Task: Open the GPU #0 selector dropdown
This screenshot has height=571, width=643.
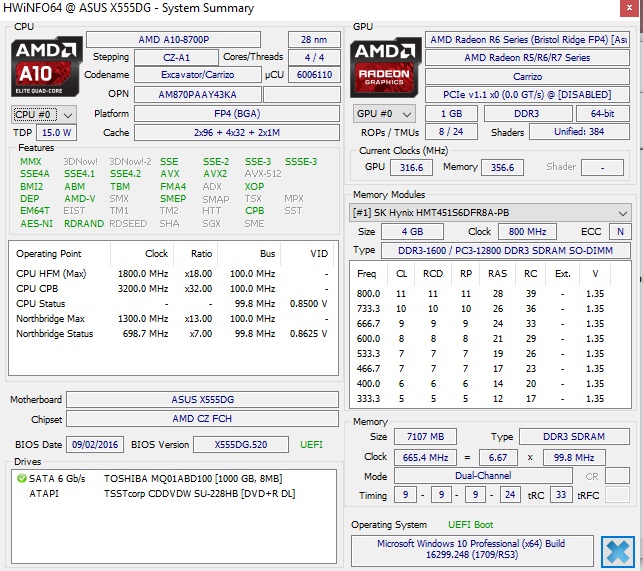Action: coord(384,114)
